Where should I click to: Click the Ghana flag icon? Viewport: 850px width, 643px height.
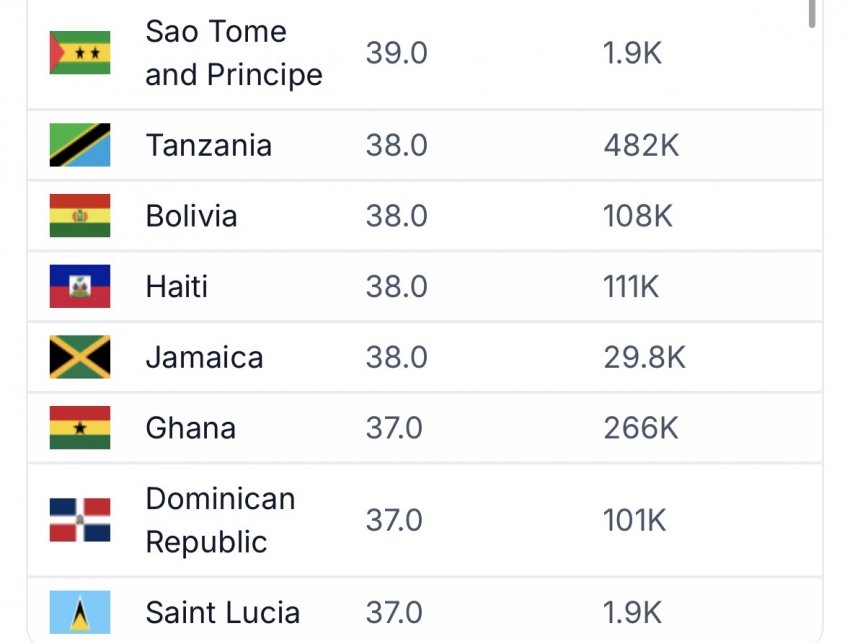tap(80, 427)
